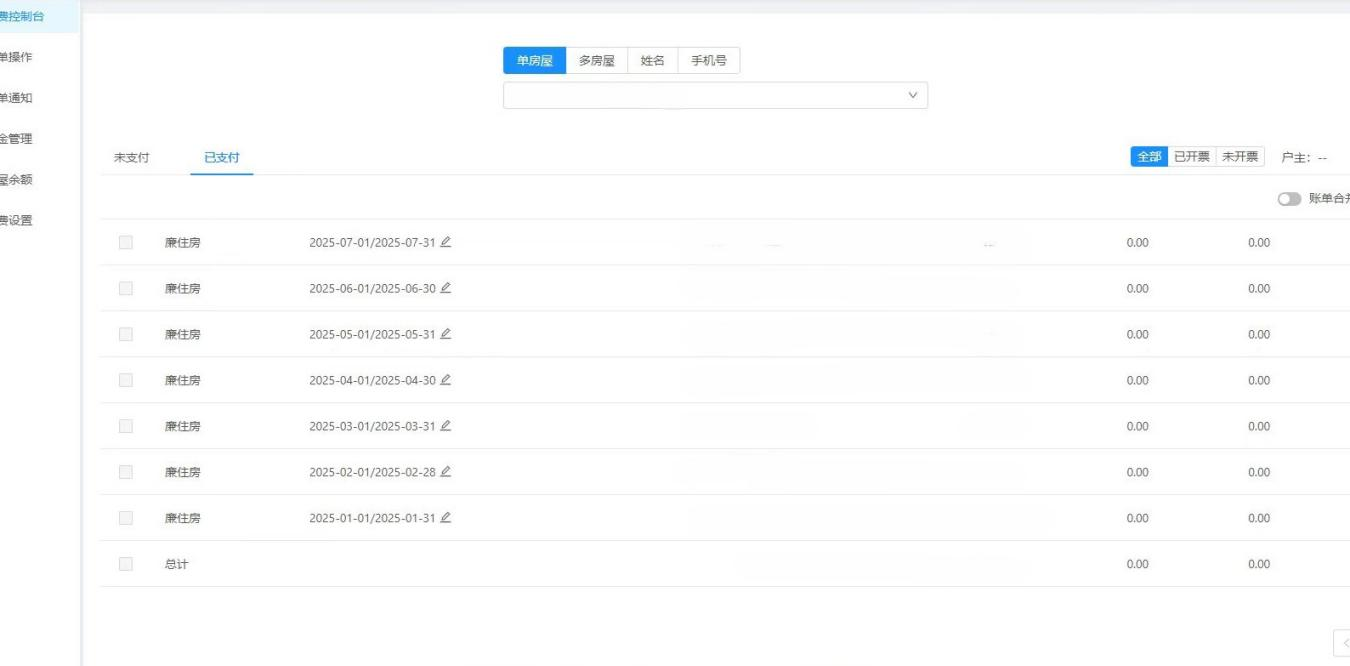Edit the 2025-05-01/2025-05-31 billing period
The image size is (1350, 666).
point(446,334)
